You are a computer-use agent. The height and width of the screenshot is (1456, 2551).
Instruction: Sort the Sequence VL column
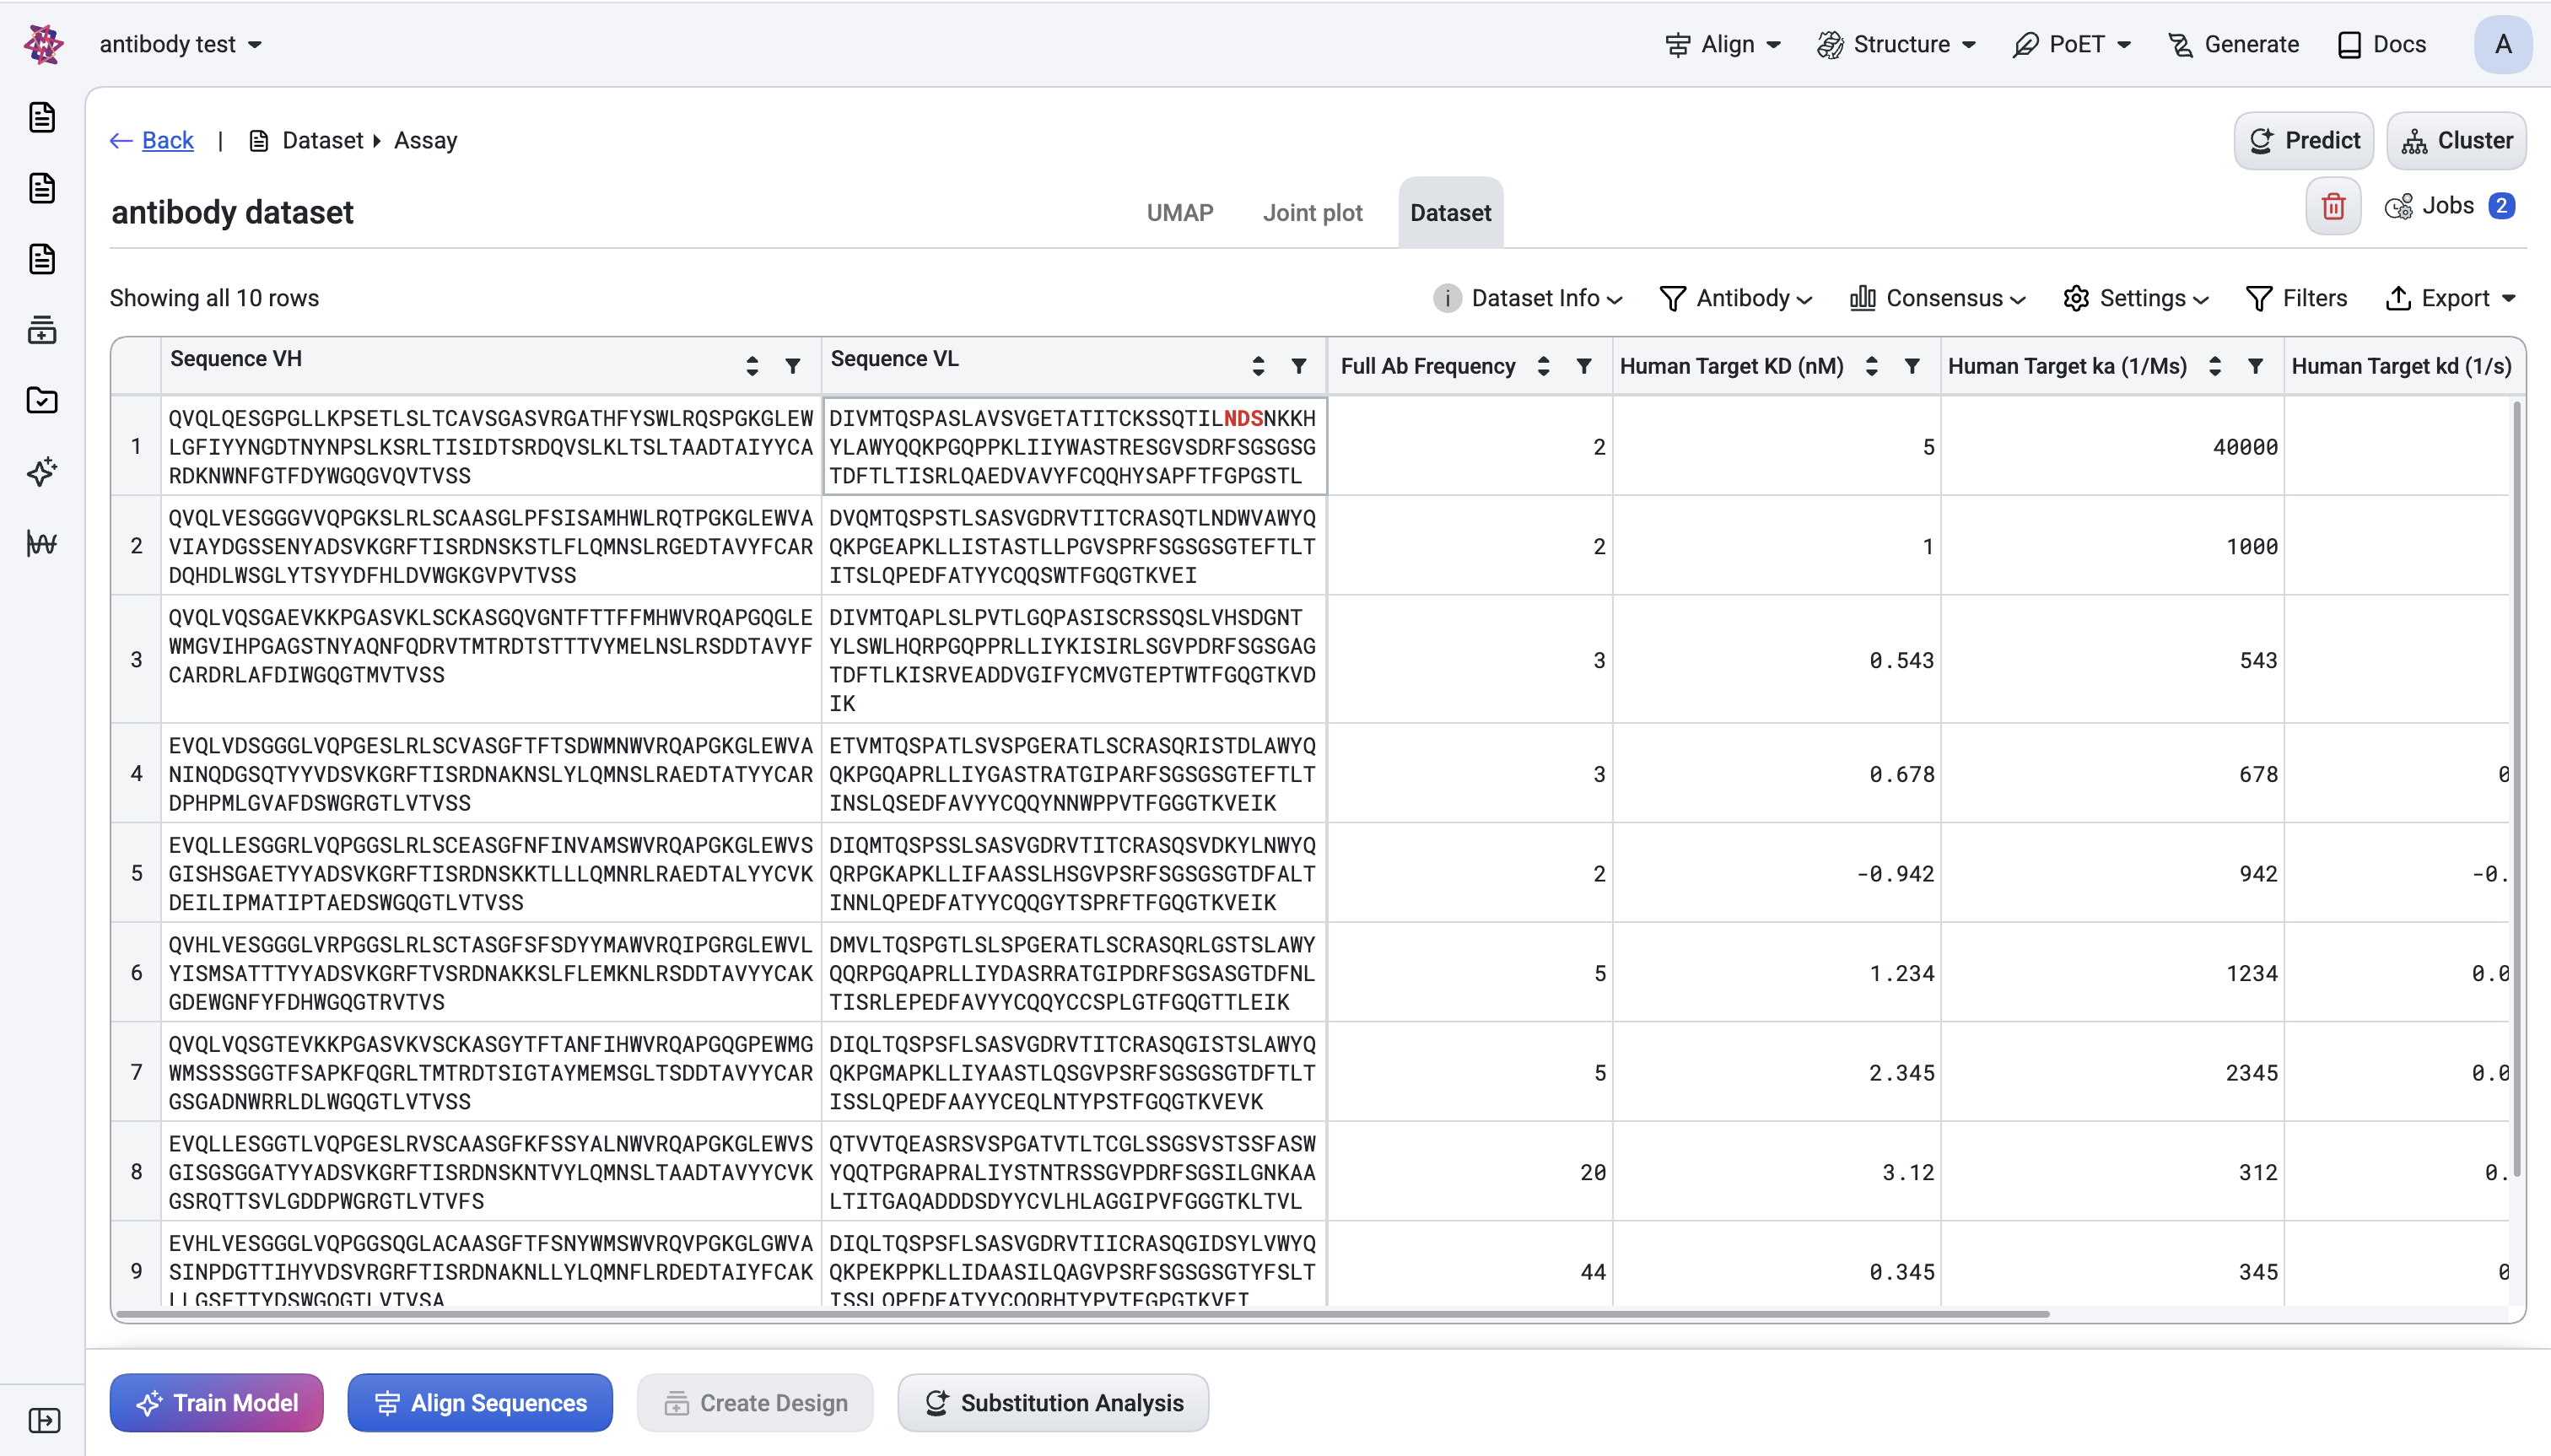click(1258, 366)
